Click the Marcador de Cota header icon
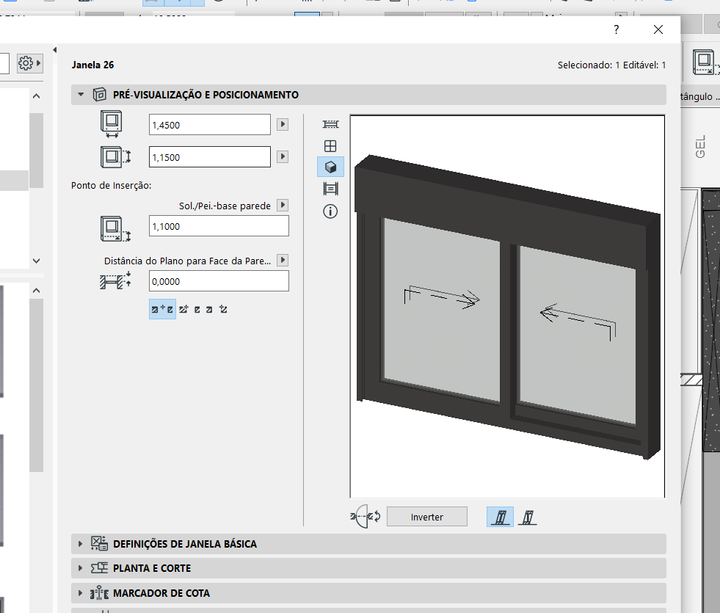This screenshot has height=613, width=720. (99, 593)
